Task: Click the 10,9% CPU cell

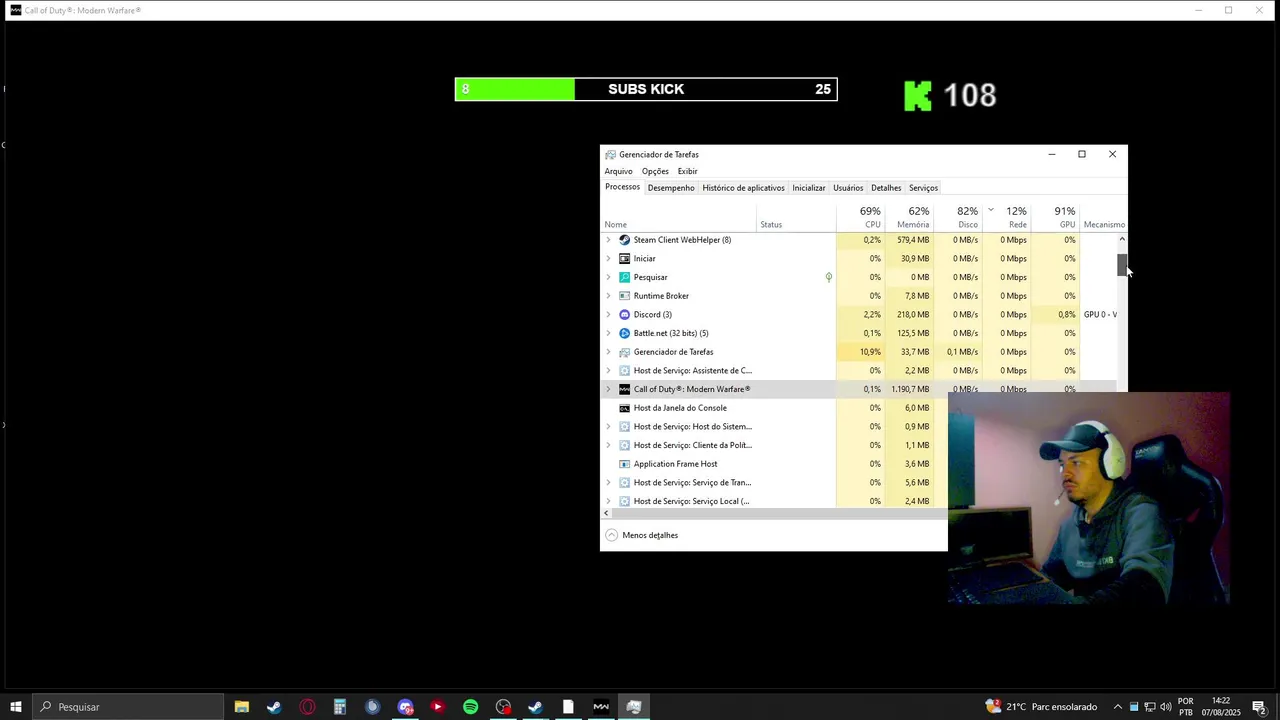Action: coord(861,352)
